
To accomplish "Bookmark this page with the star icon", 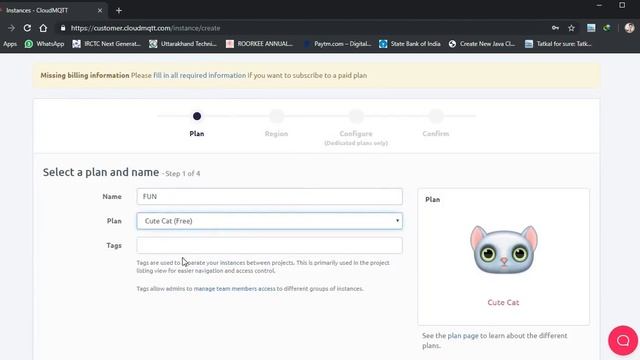I will click(571, 28).
